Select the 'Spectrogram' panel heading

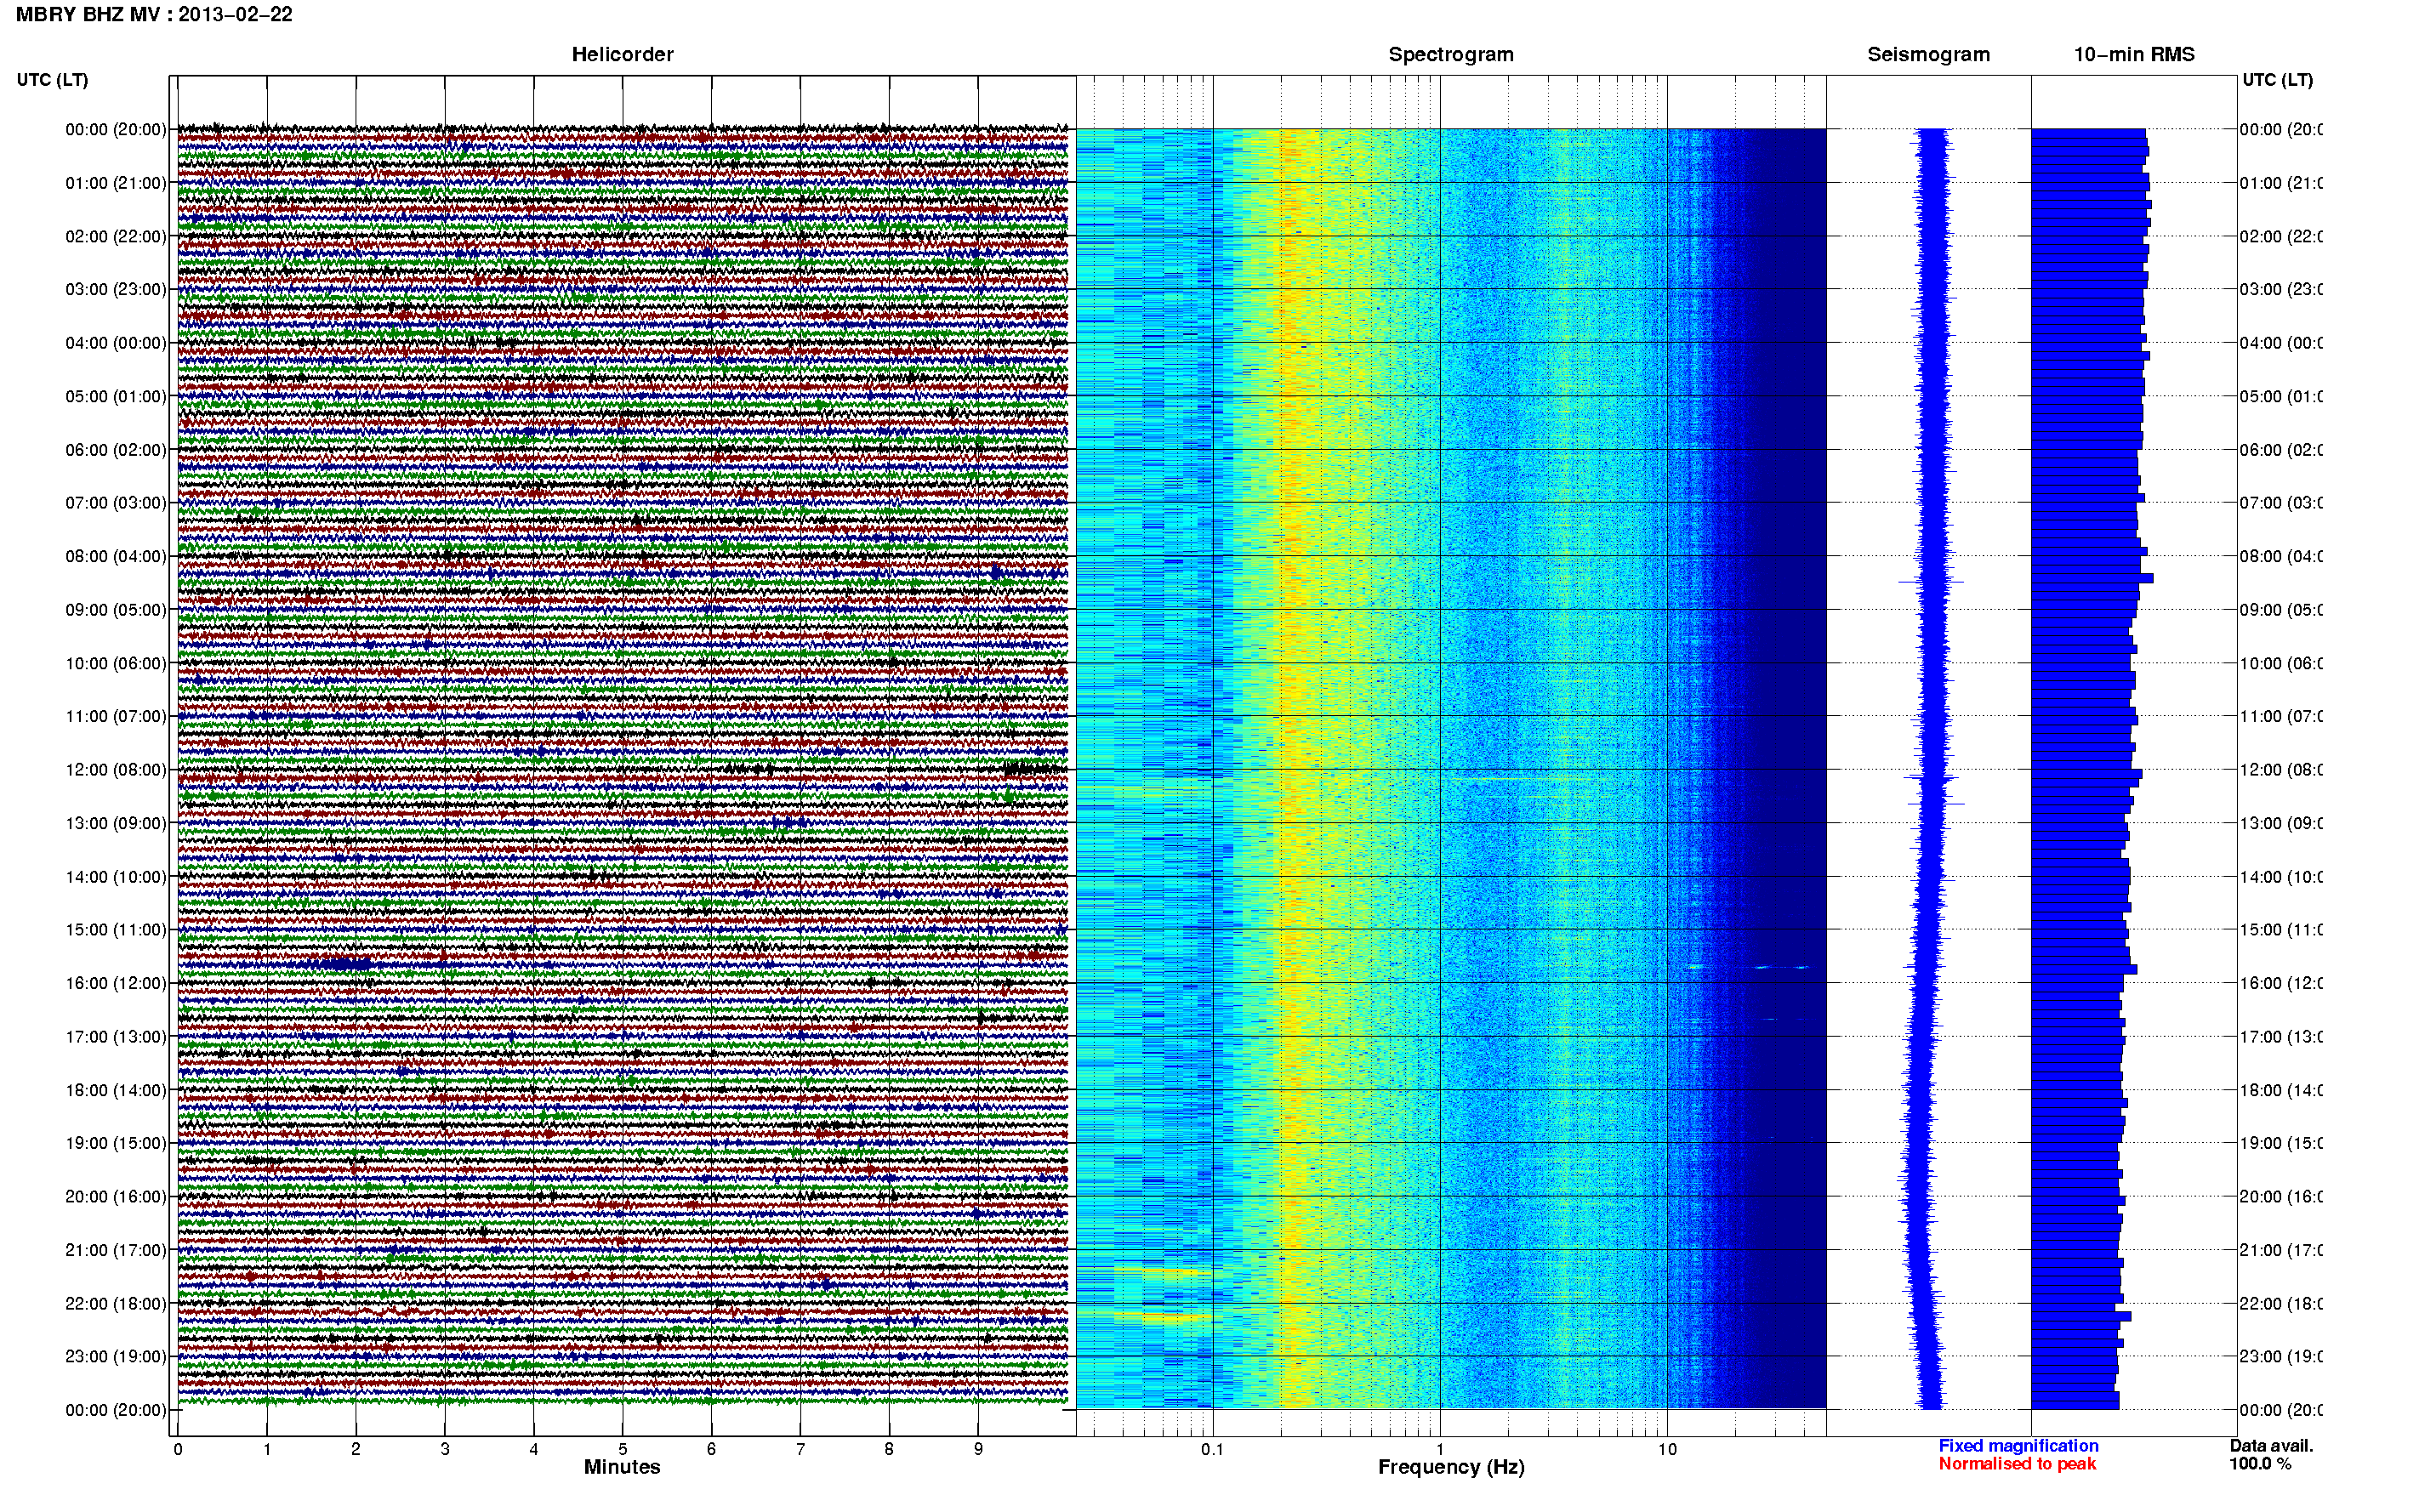point(1451,54)
